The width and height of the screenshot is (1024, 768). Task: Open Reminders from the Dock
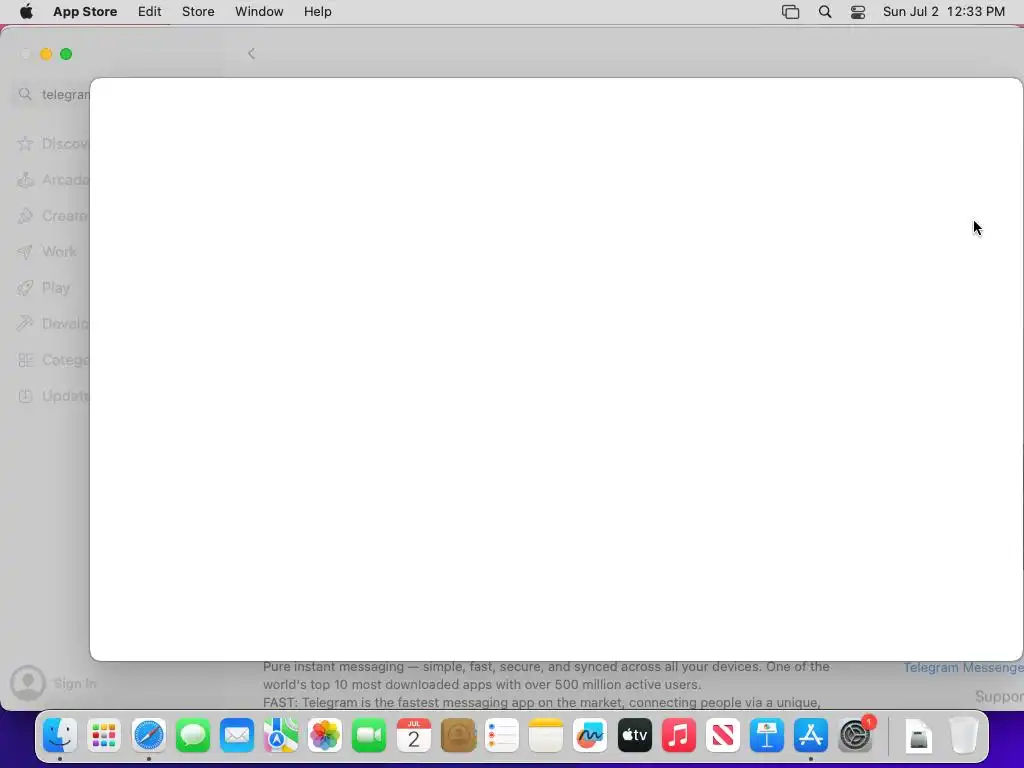coord(502,735)
